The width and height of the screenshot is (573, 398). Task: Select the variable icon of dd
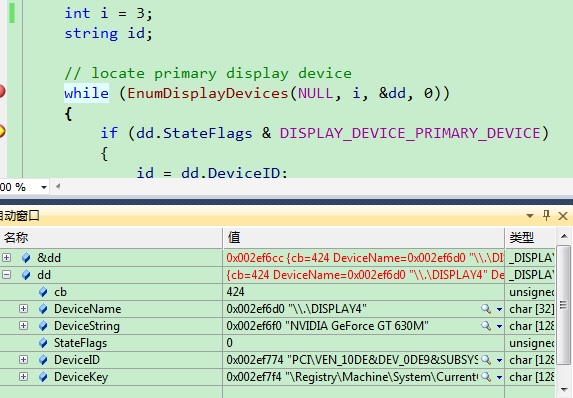click(x=26, y=275)
